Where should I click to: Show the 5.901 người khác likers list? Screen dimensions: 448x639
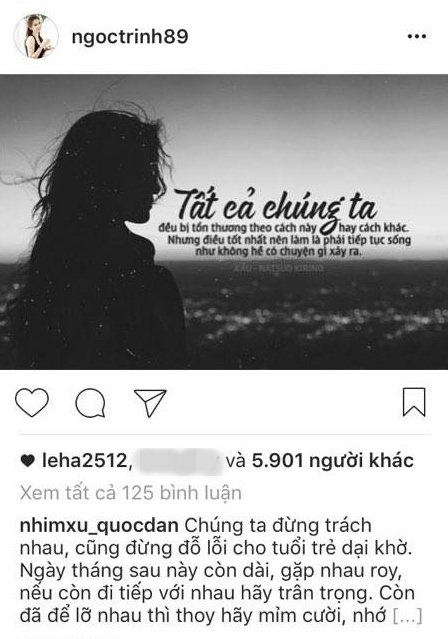point(333,461)
